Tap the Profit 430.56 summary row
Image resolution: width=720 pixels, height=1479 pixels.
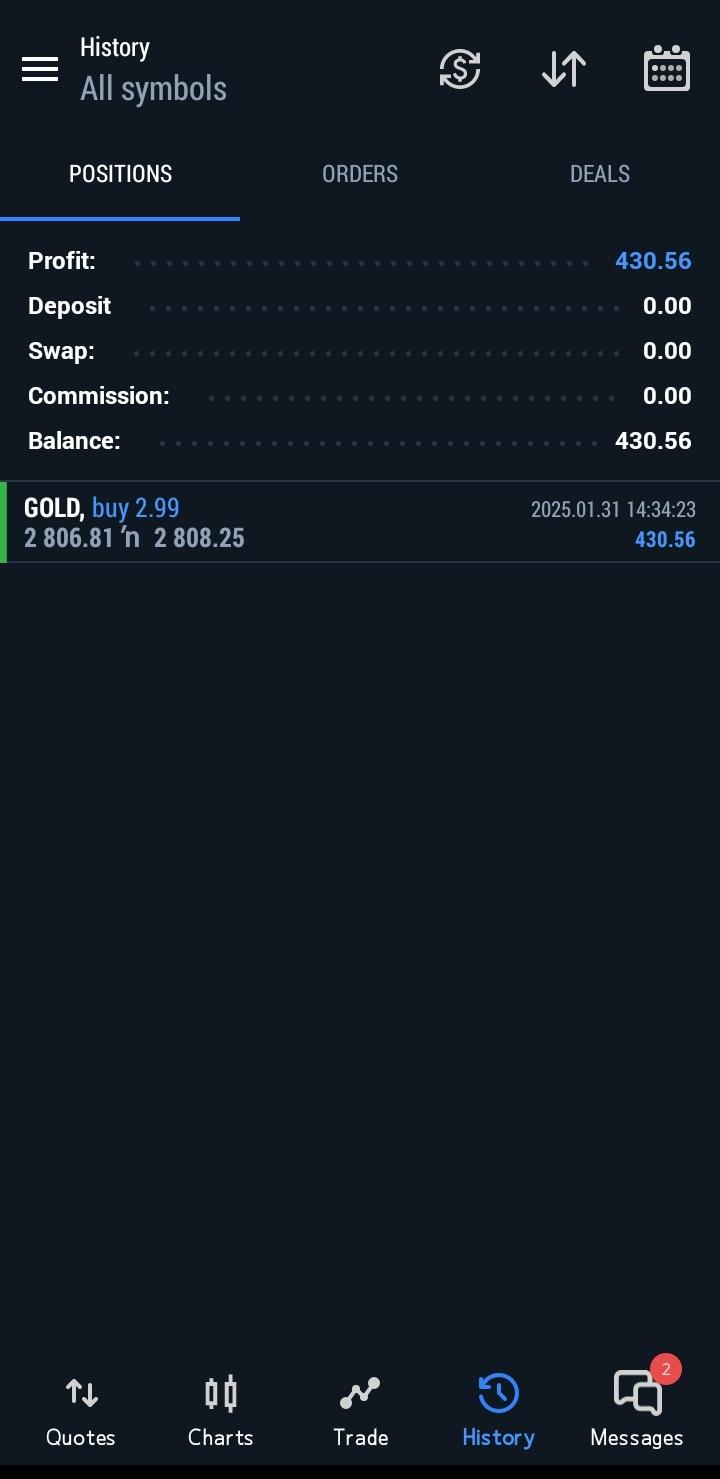pyautogui.click(x=360, y=261)
